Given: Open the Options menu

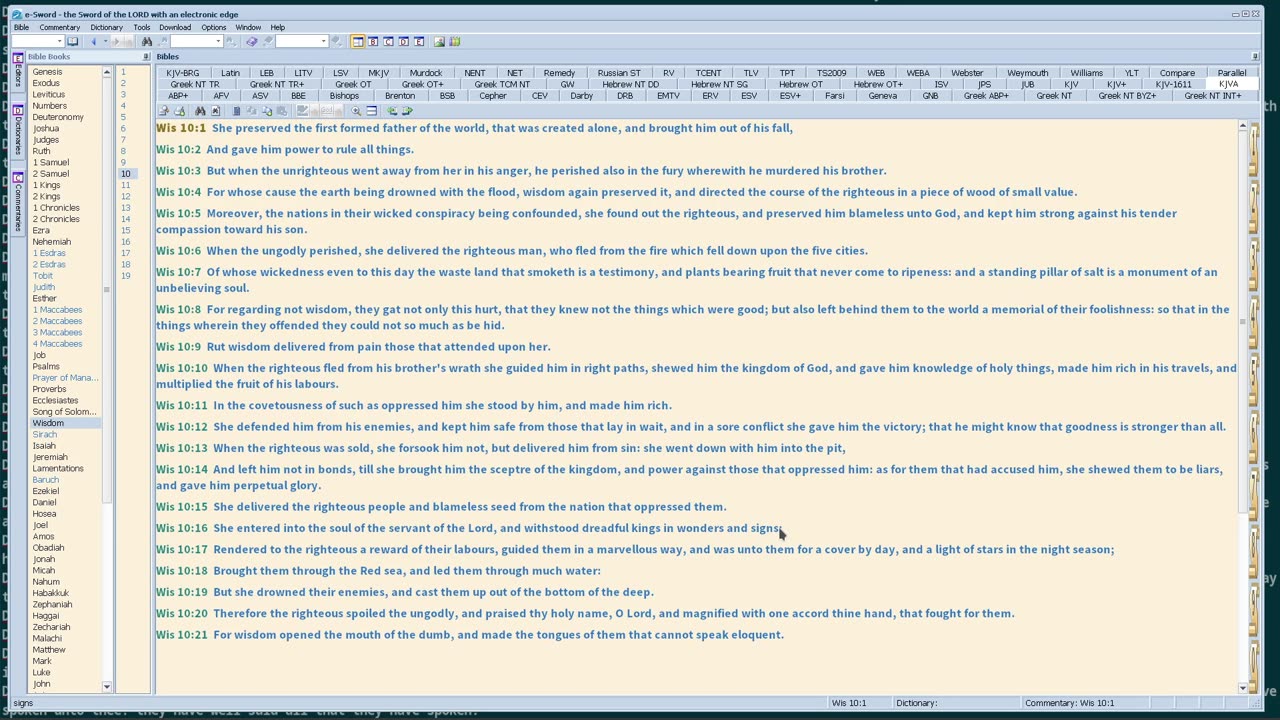Looking at the screenshot, I should (213, 27).
